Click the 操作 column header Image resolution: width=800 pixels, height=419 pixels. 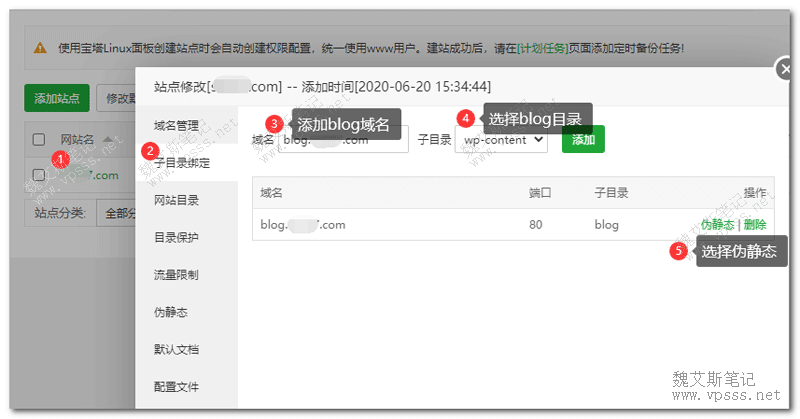[x=755, y=192]
